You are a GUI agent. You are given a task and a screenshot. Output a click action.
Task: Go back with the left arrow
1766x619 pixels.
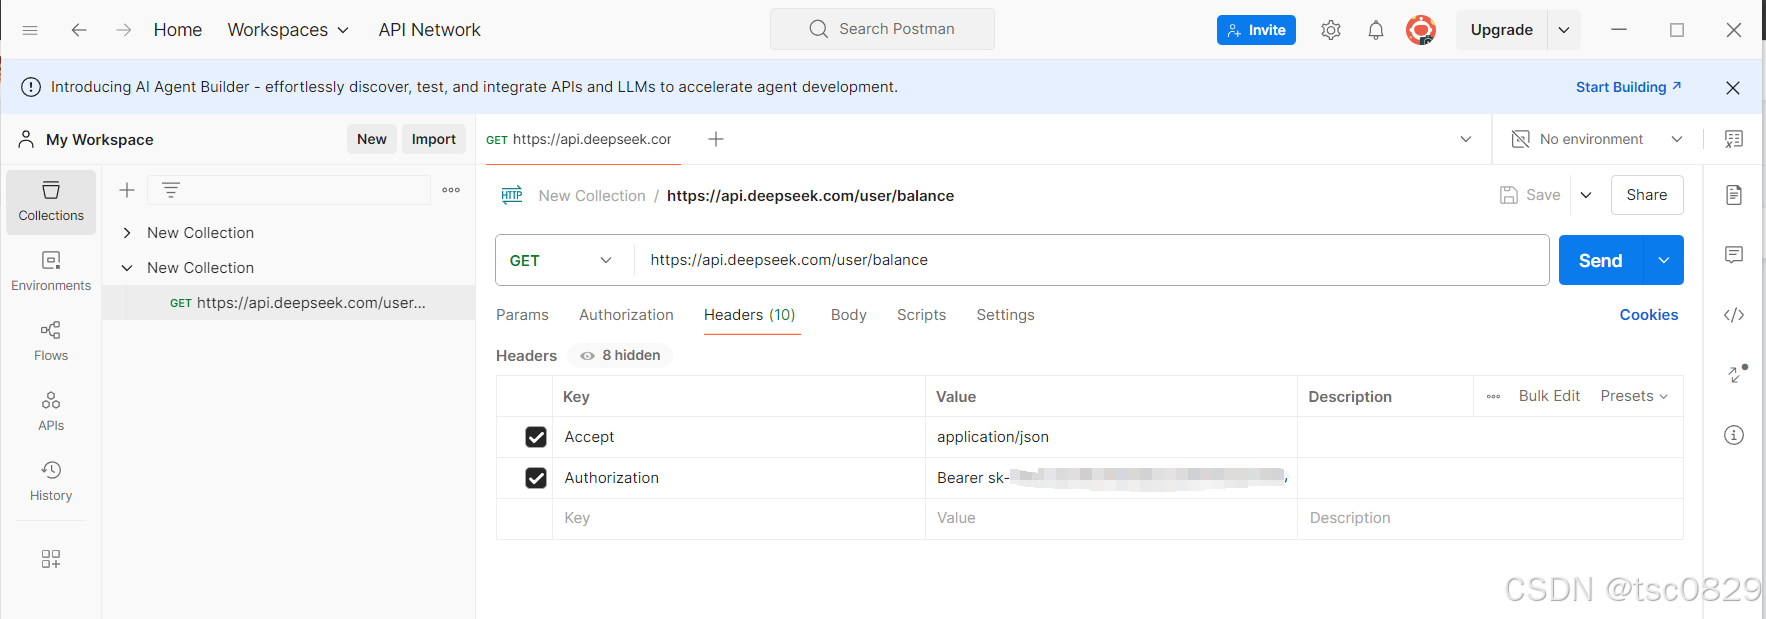coord(79,30)
